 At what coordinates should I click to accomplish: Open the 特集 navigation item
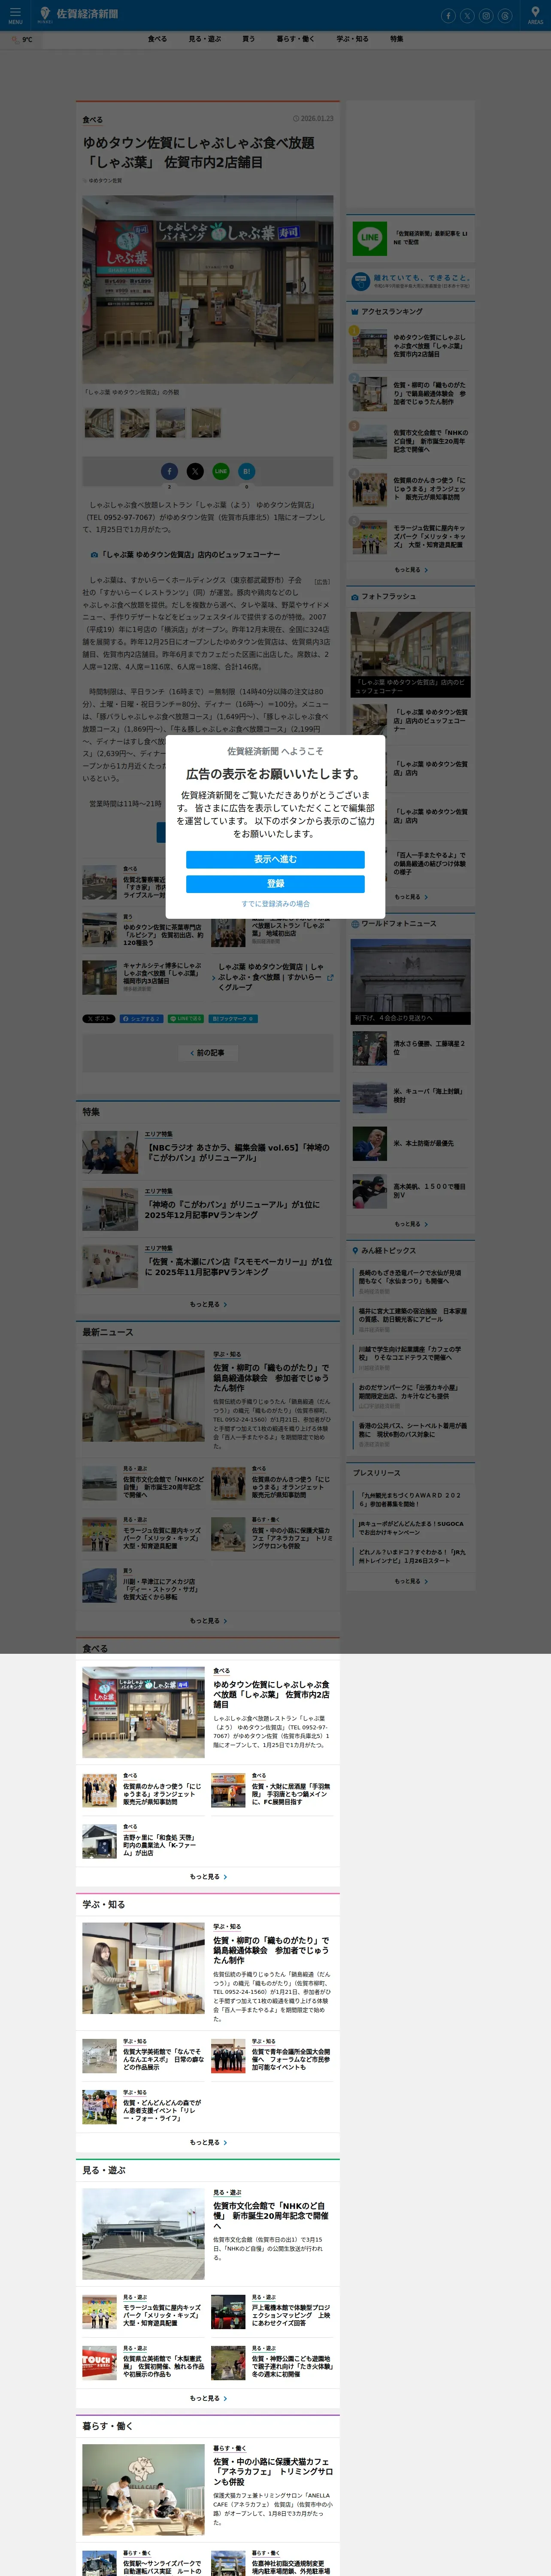[397, 39]
